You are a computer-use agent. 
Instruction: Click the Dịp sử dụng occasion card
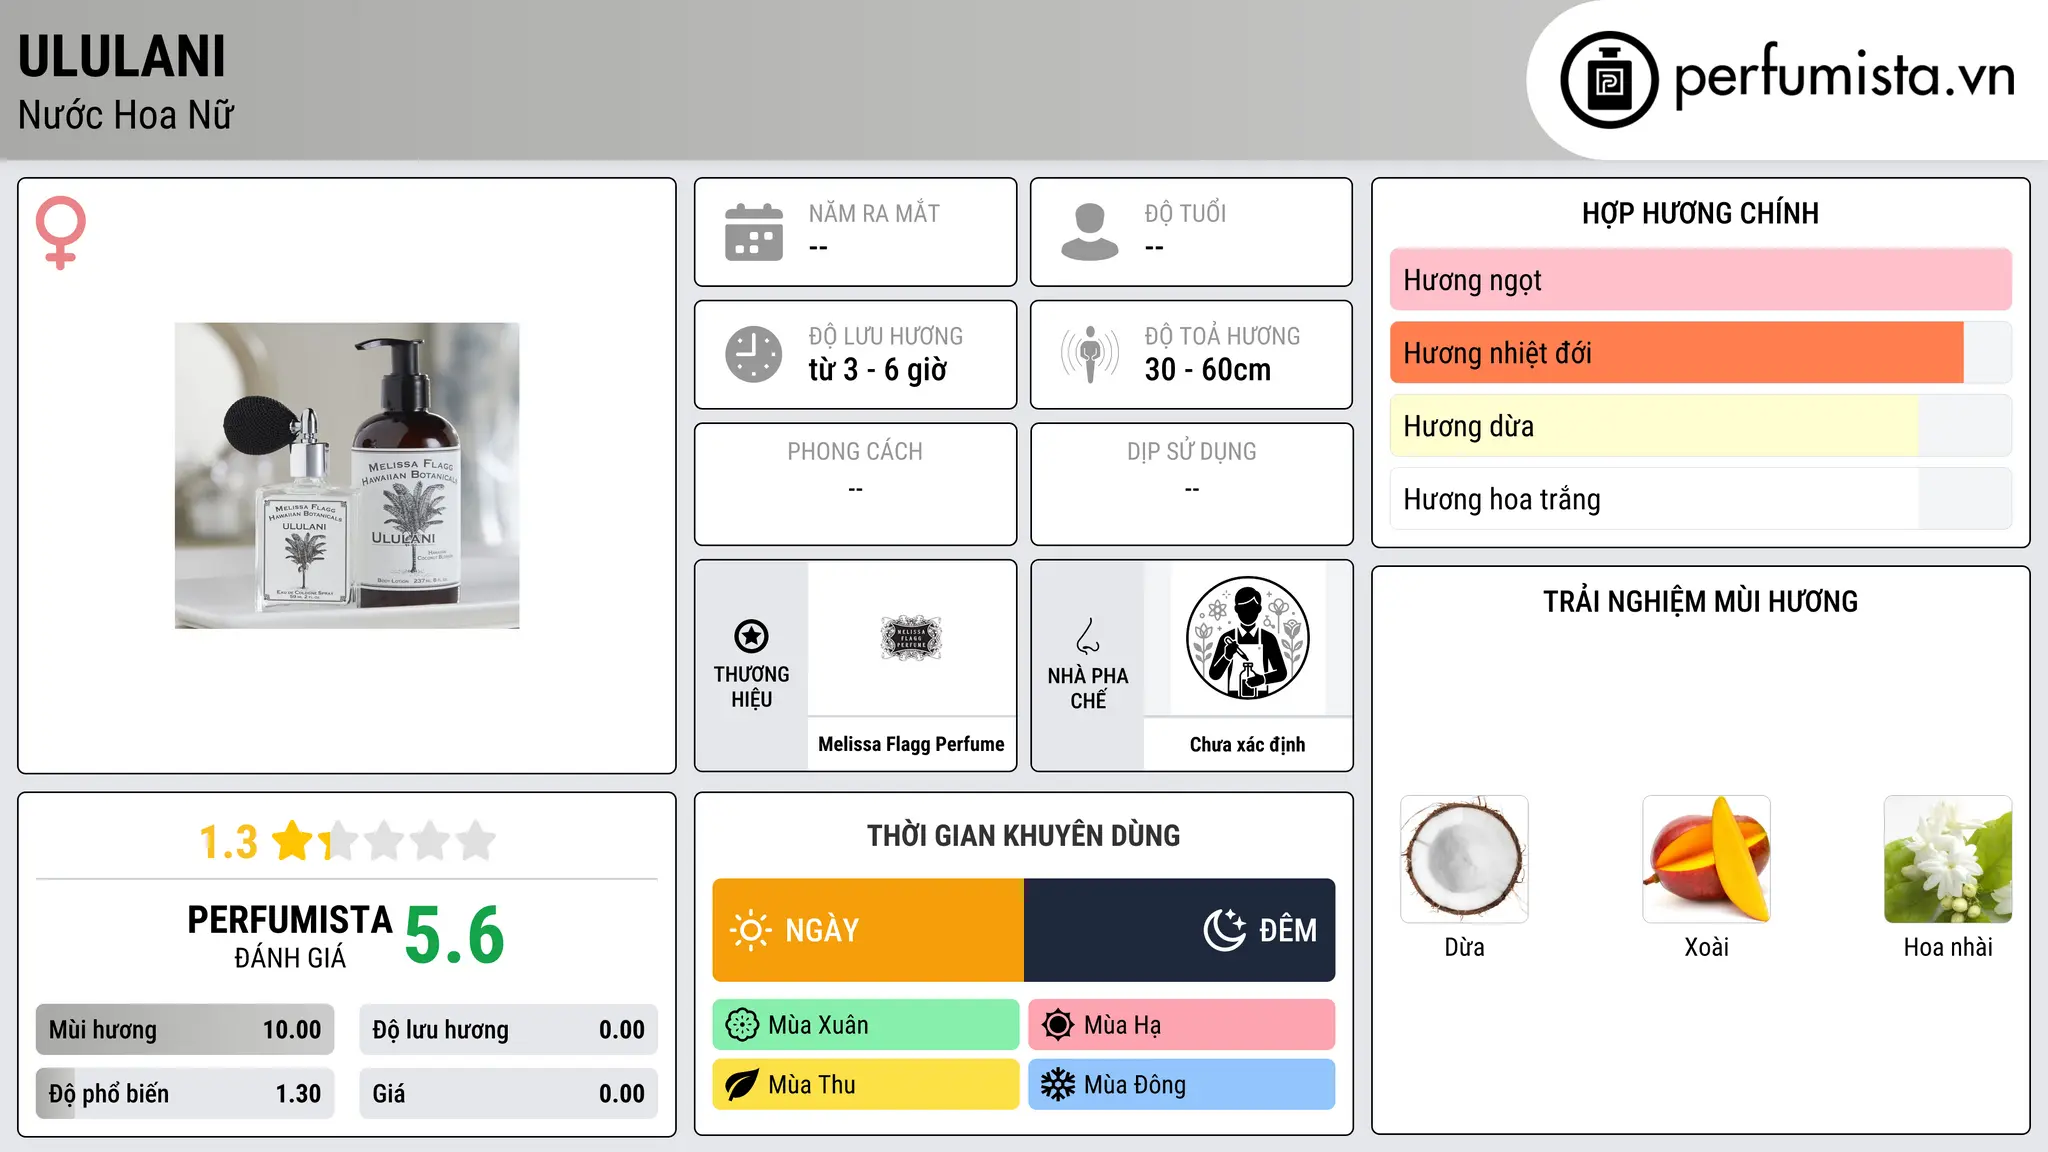[1192, 484]
